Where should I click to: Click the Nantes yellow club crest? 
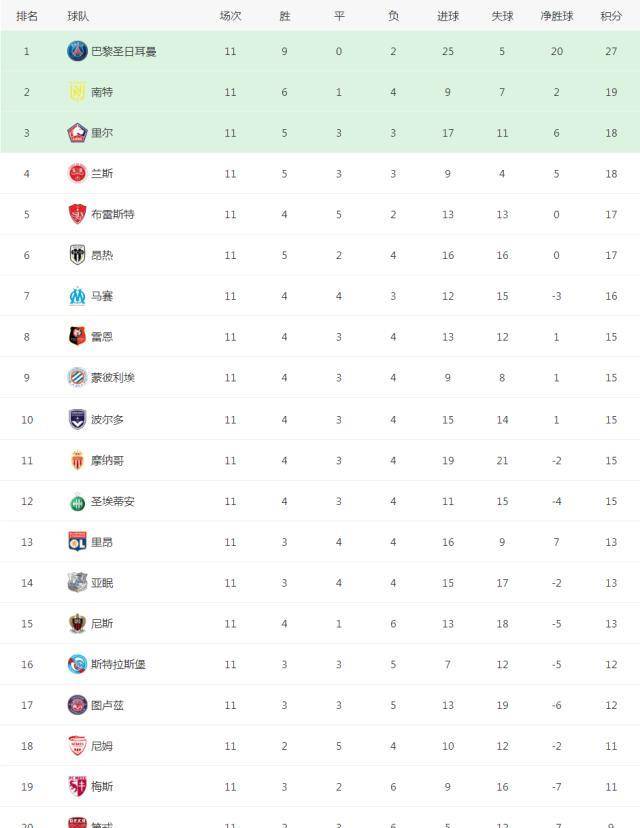[77, 92]
